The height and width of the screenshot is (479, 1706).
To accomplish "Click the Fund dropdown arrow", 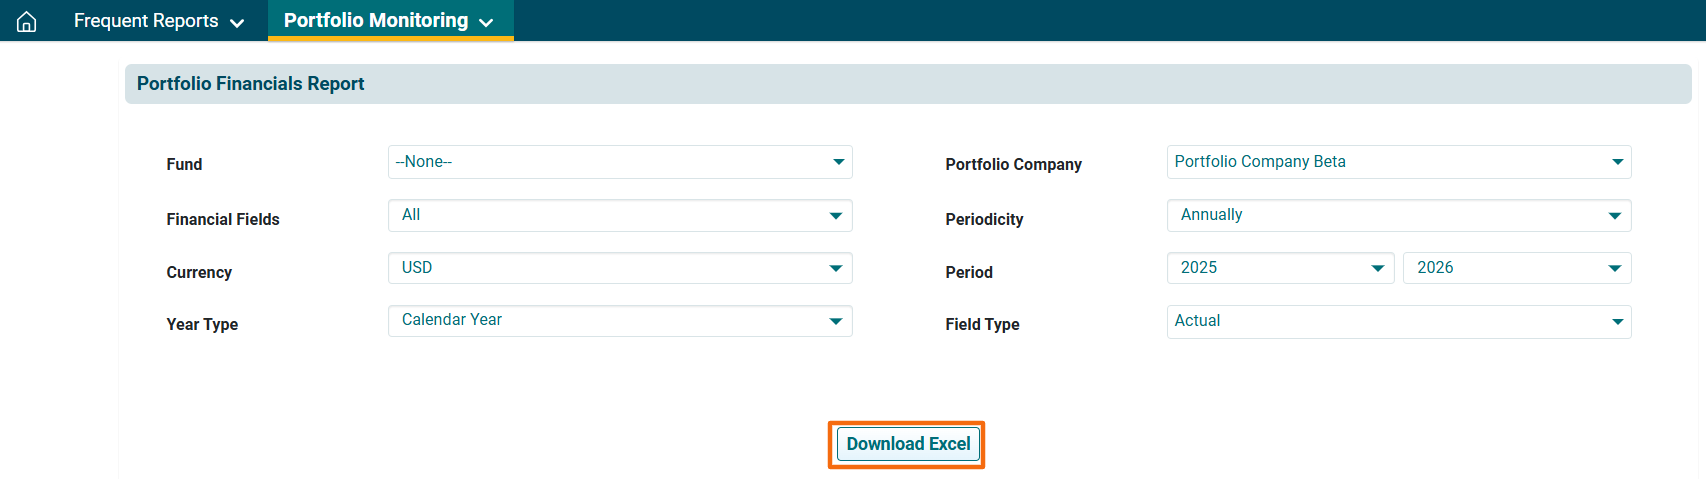I will (838, 162).
